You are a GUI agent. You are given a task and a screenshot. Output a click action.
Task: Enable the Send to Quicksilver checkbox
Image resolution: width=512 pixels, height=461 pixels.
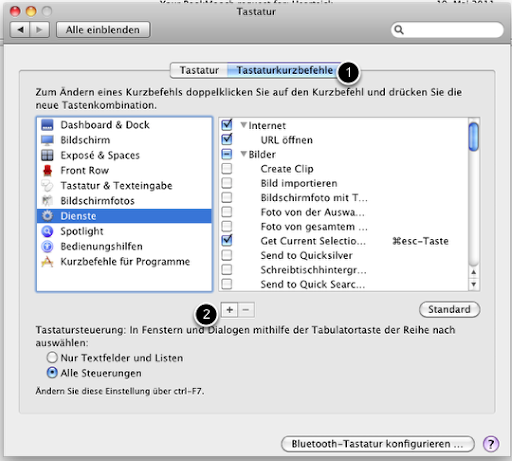point(227,255)
